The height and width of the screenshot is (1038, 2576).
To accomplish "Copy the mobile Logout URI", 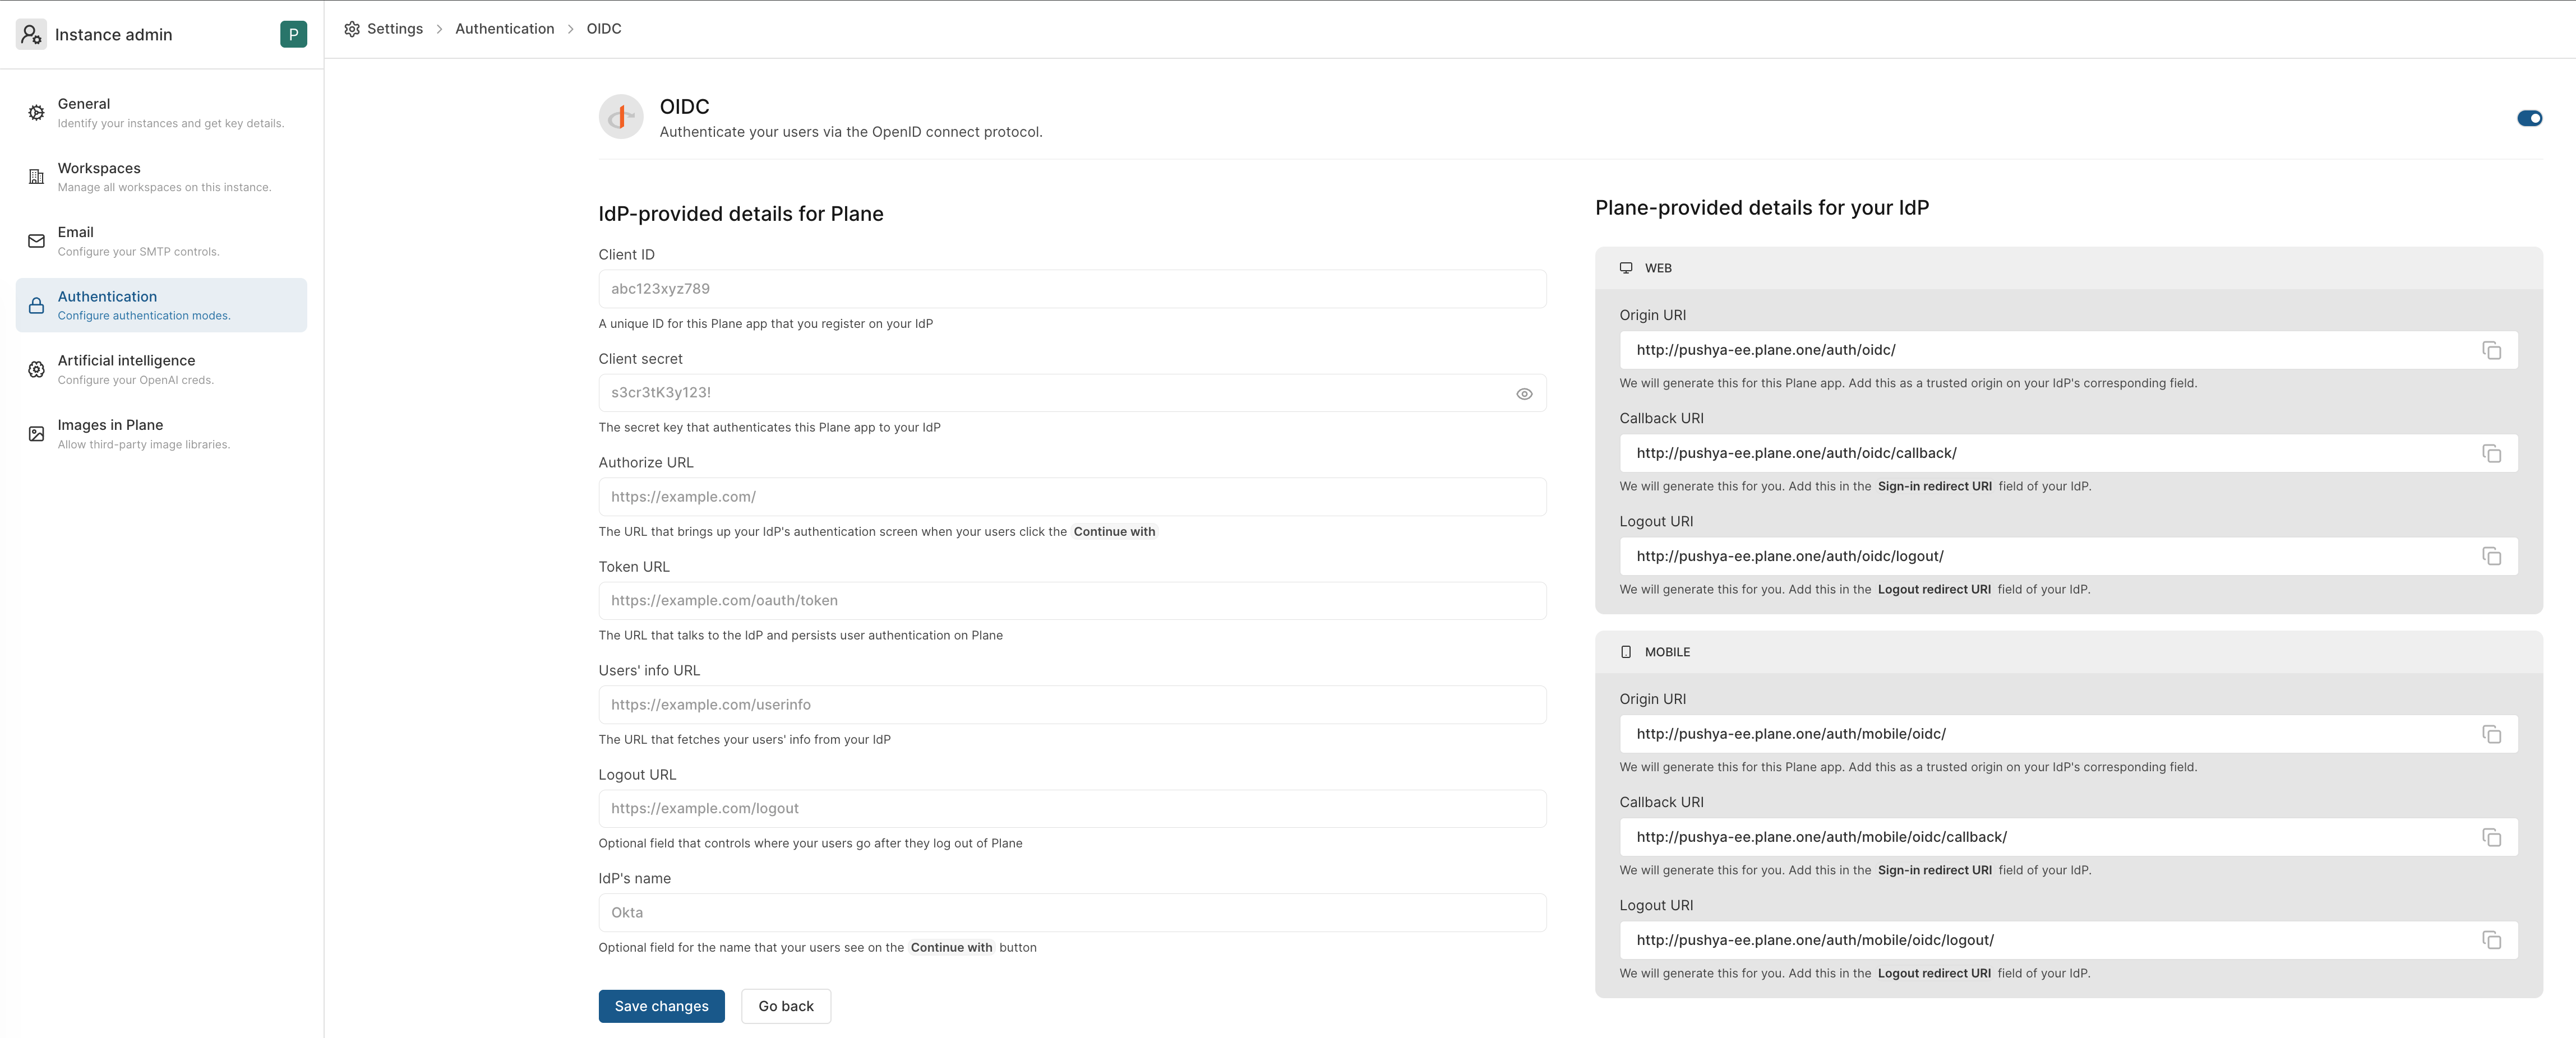I will coord(2492,940).
